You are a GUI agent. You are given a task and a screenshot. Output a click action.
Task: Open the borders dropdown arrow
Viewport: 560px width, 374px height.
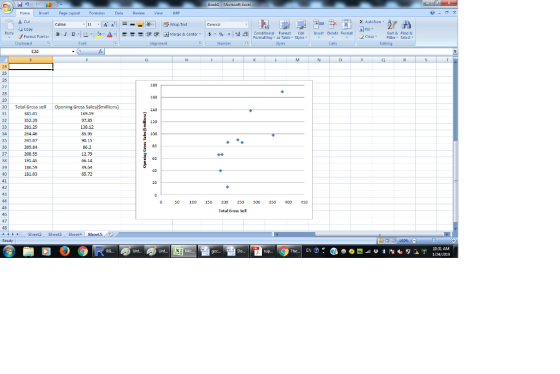pos(91,34)
